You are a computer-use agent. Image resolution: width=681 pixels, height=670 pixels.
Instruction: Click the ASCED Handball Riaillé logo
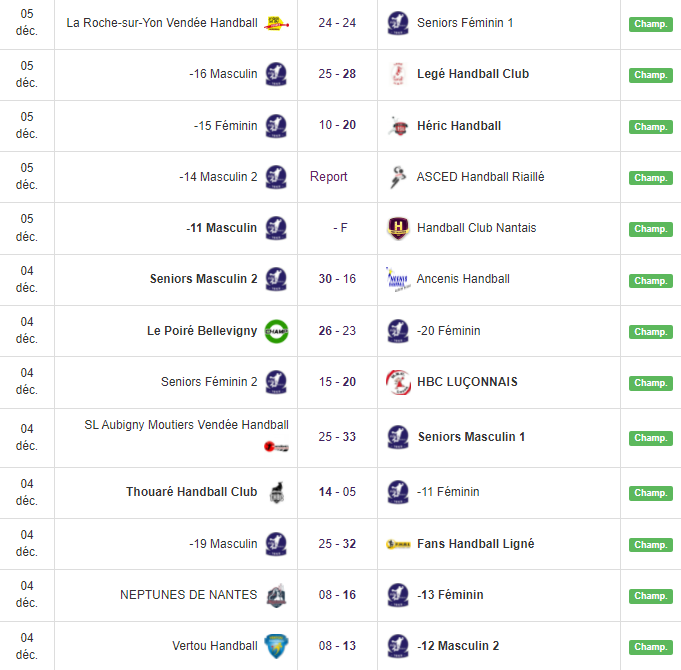[x=398, y=177]
